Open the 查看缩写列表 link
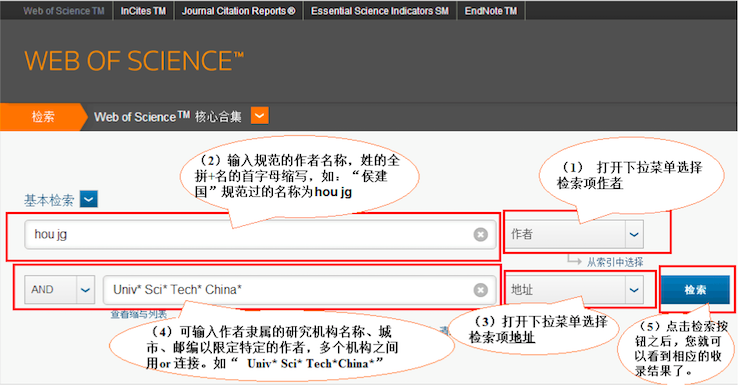 [139, 314]
